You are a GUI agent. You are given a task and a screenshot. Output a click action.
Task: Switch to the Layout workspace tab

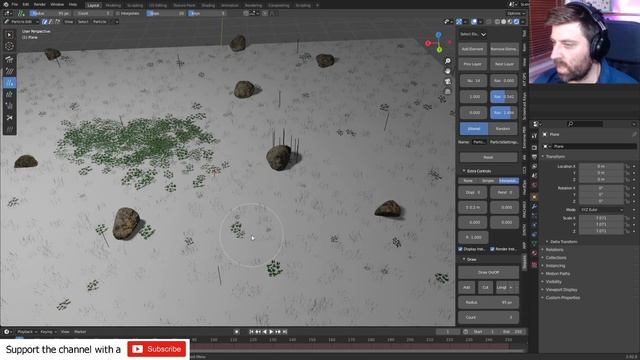(93, 5)
